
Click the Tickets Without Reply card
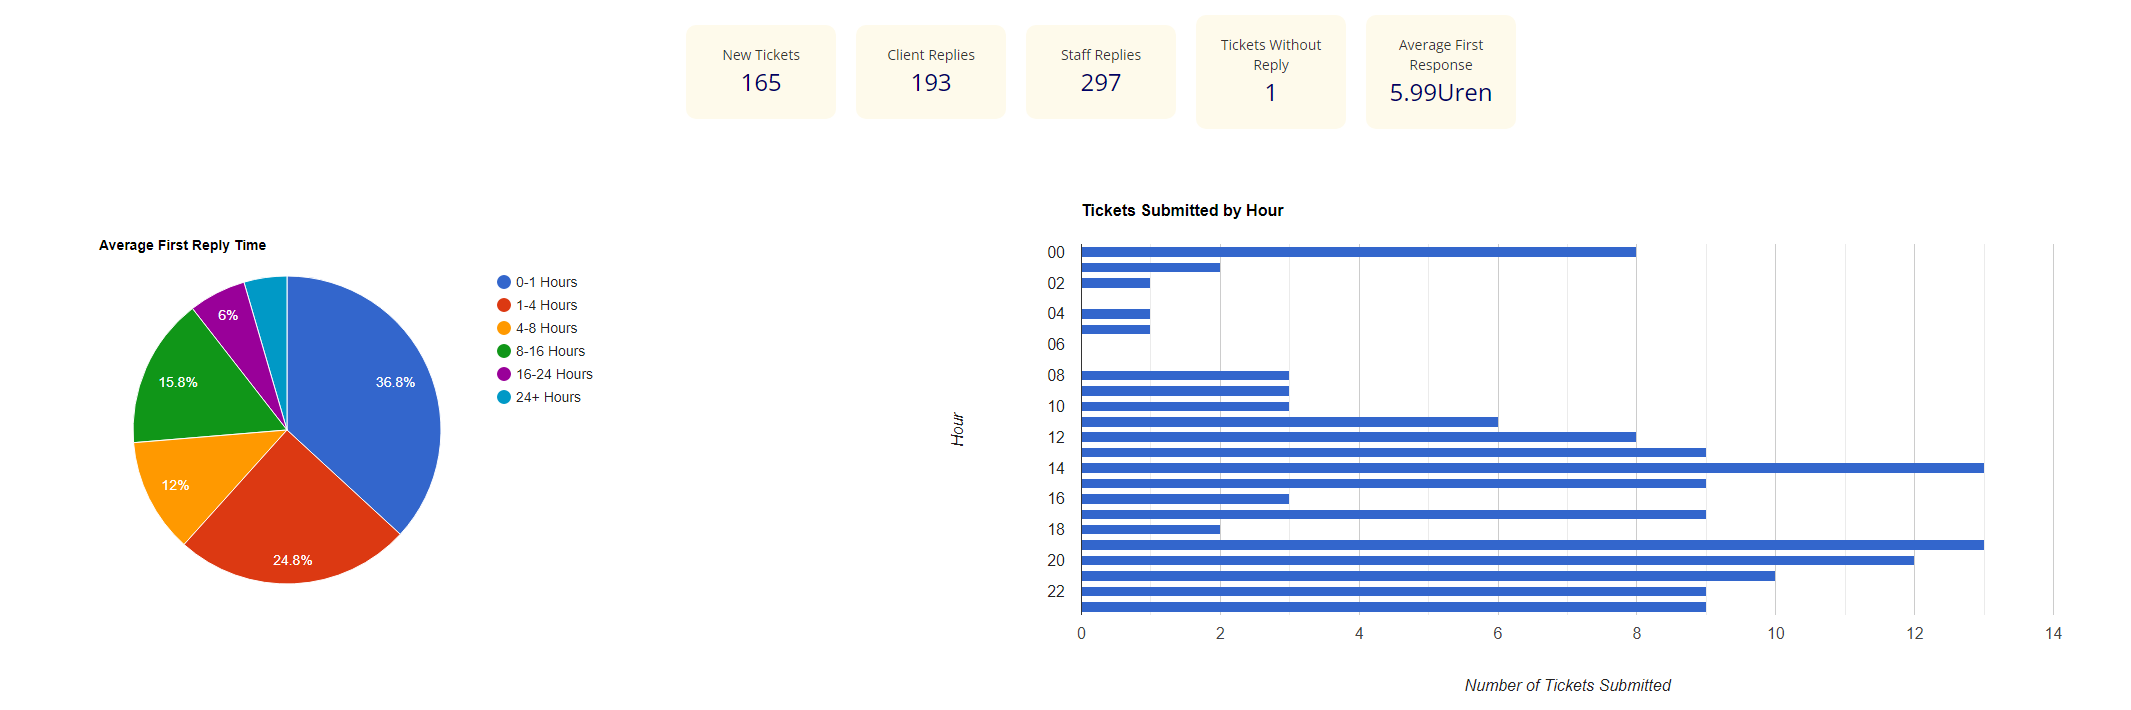tap(1271, 71)
